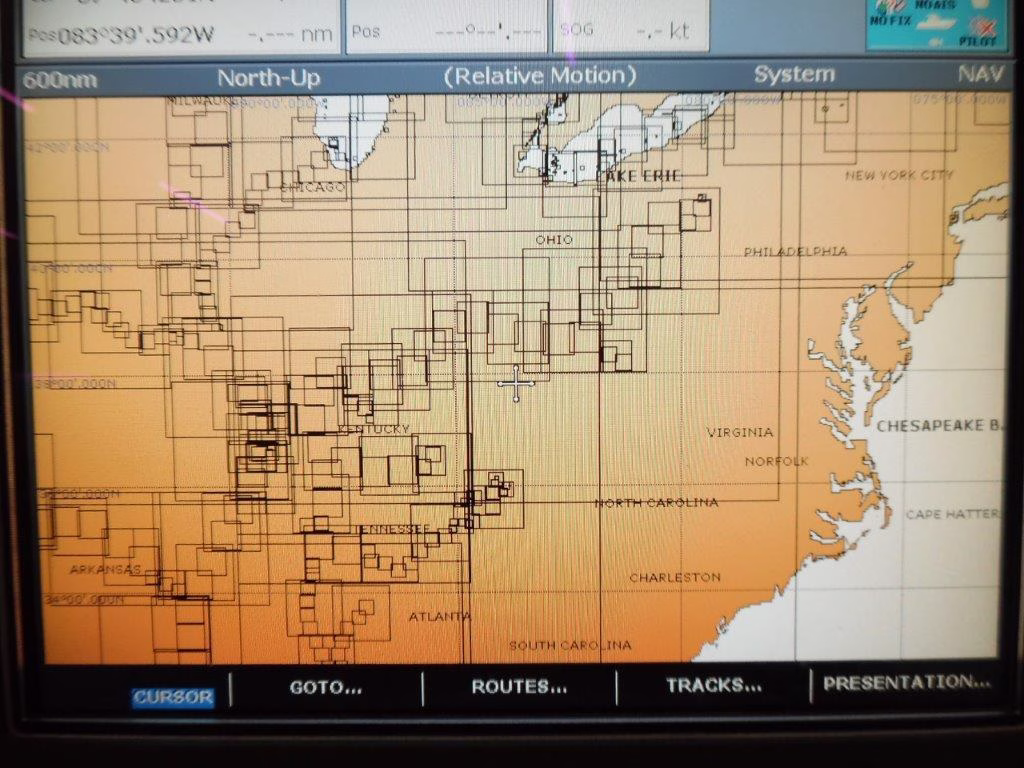
Task: Click the NEW YORK CITY chart label
Action: click(899, 175)
